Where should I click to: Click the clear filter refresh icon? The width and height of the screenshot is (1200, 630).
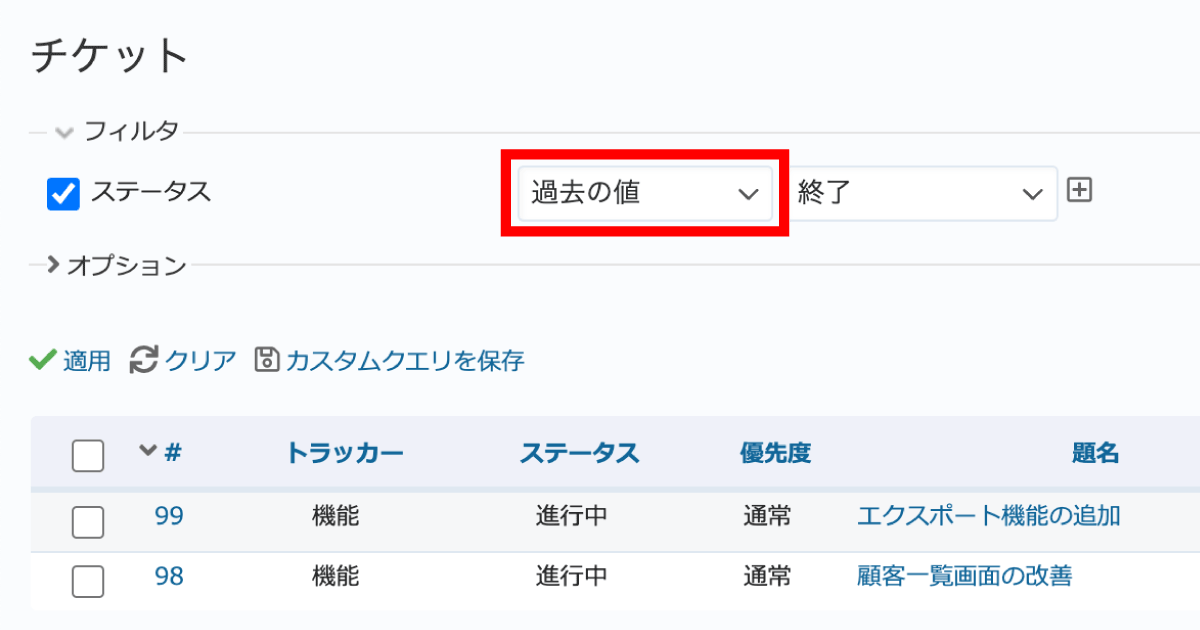(x=144, y=360)
